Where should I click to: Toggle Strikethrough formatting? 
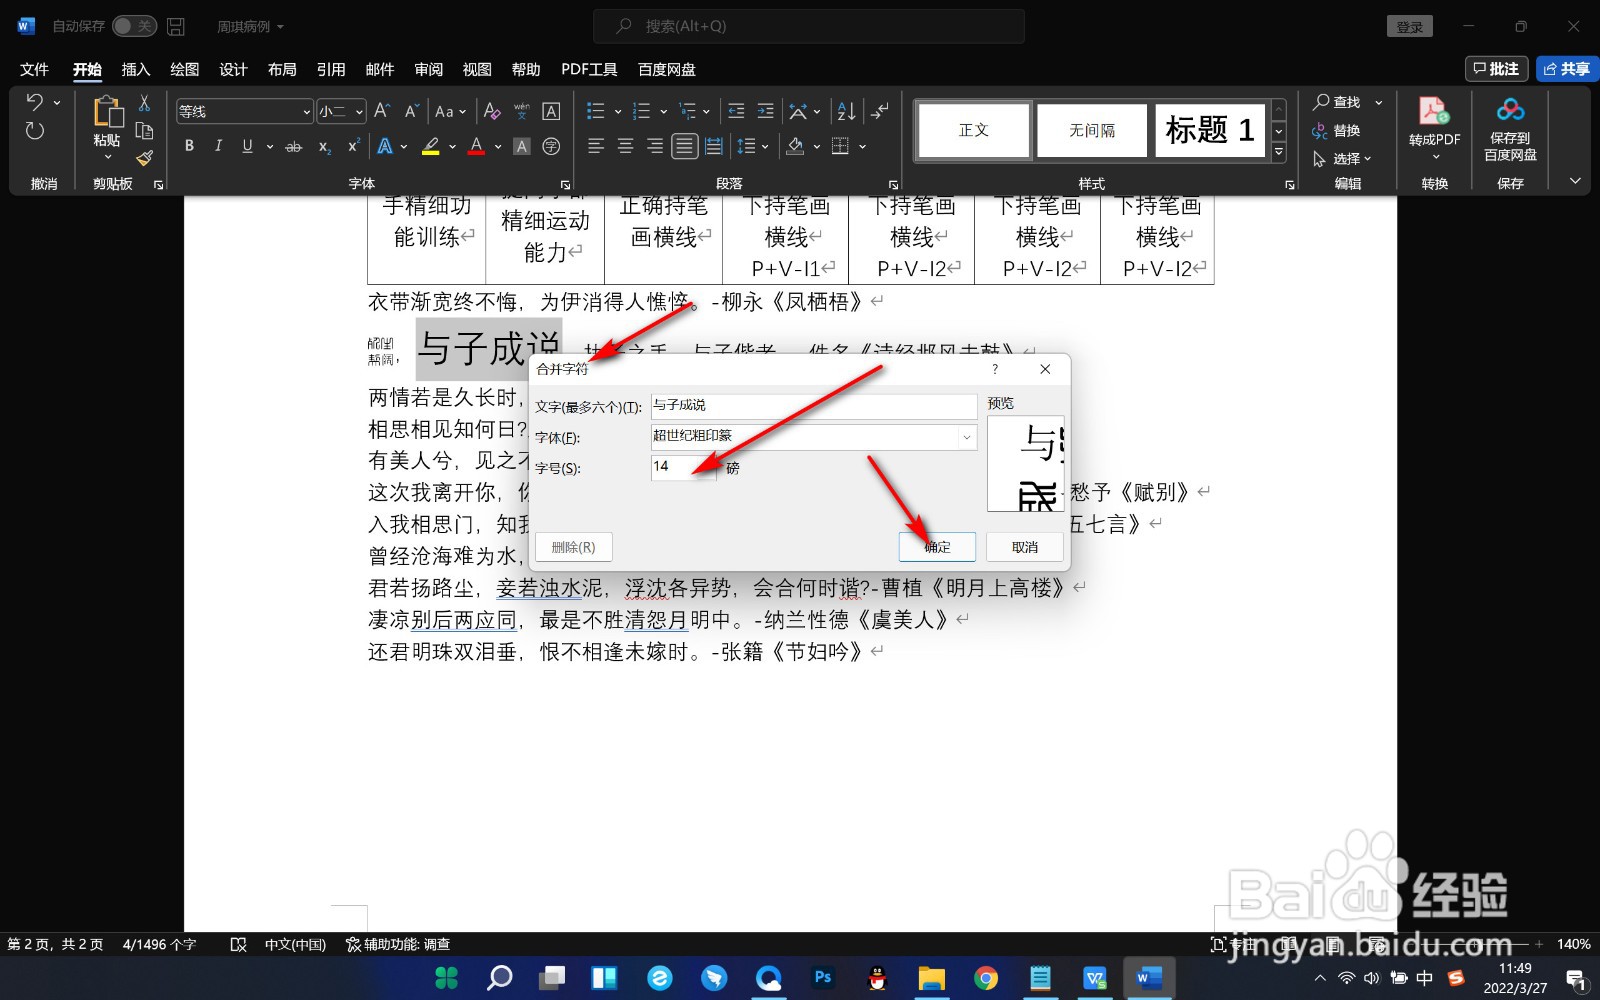(x=293, y=146)
